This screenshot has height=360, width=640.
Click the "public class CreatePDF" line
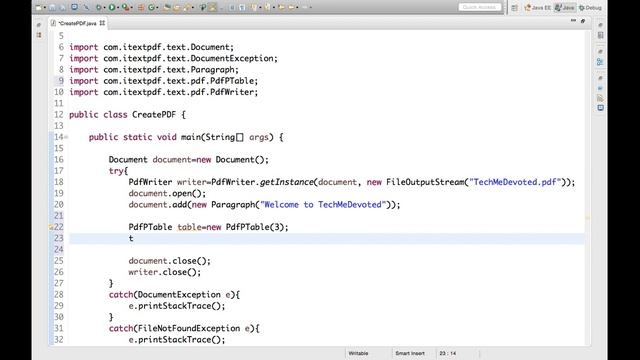tap(127, 115)
